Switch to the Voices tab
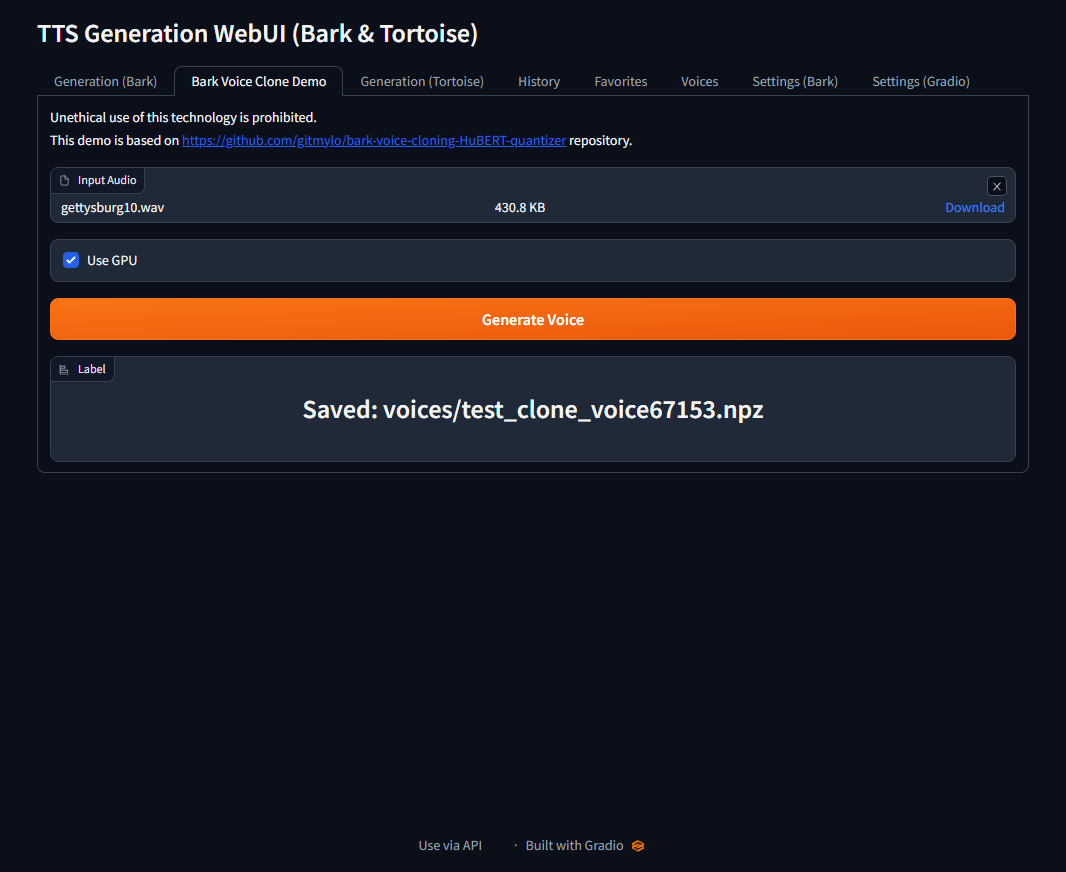 [700, 82]
